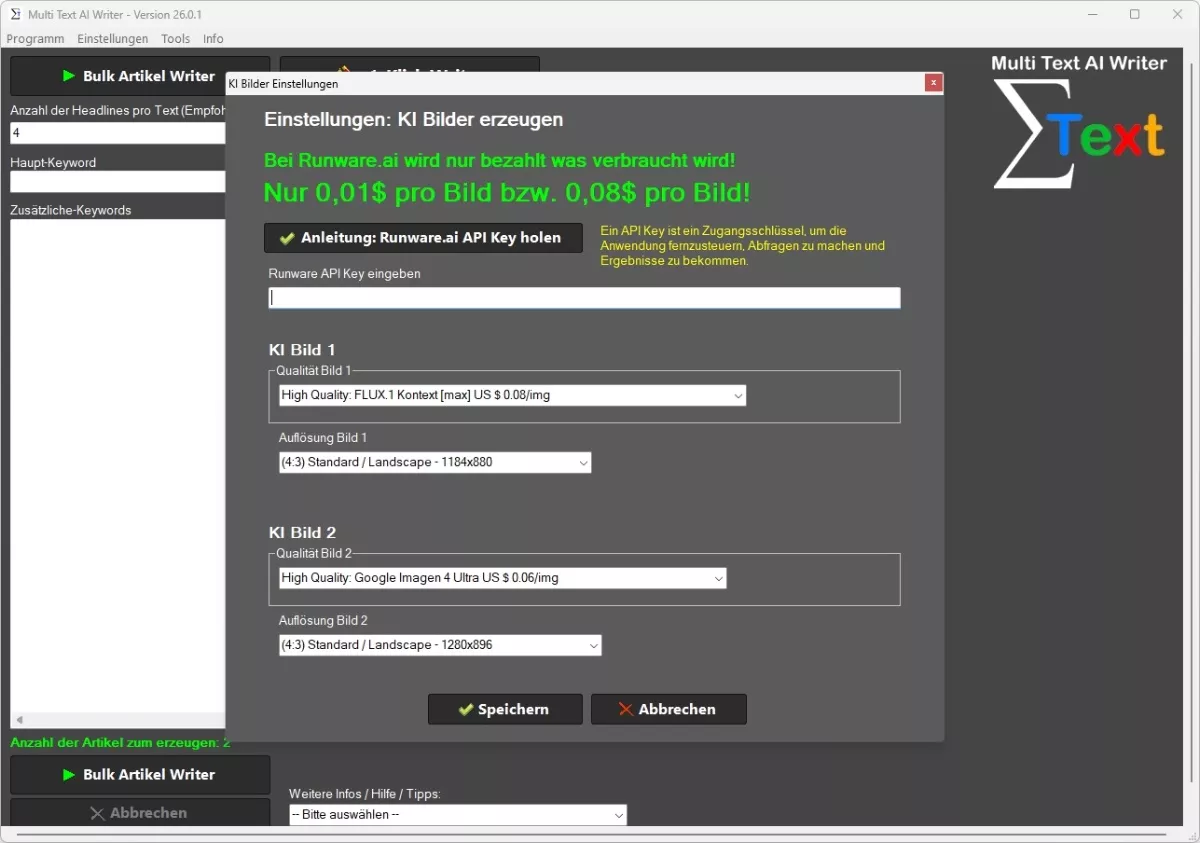Open the Qualität Bild 1 dropdown
The width and height of the screenshot is (1200, 843).
point(512,395)
